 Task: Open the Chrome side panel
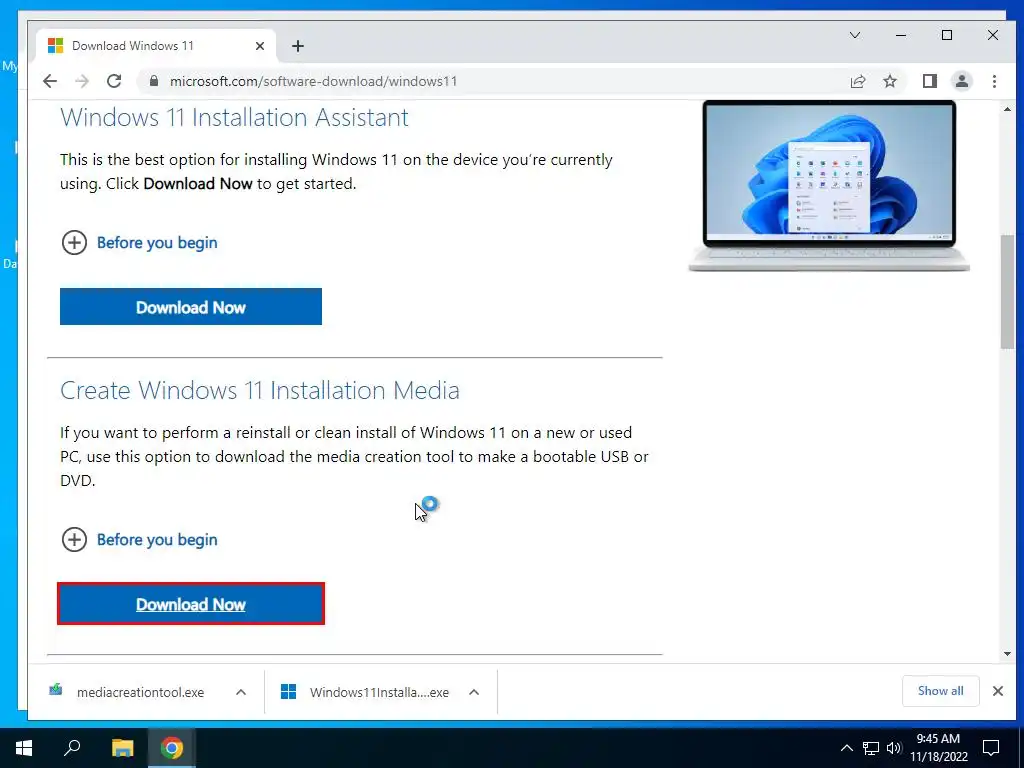(929, 81)
